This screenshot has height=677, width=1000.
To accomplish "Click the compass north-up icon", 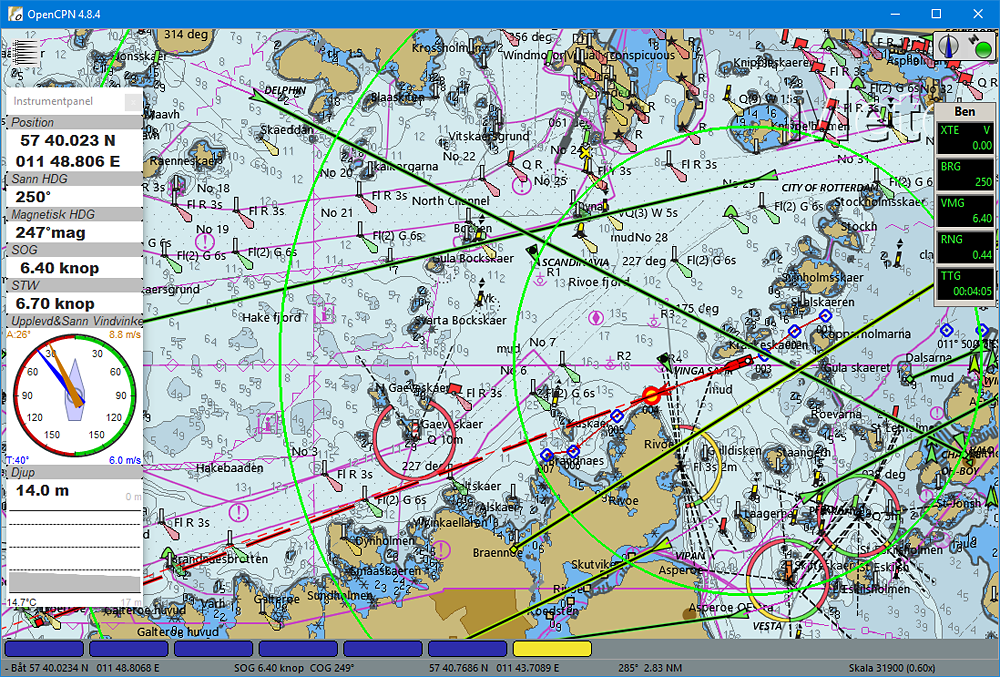I will click(946, 46).
